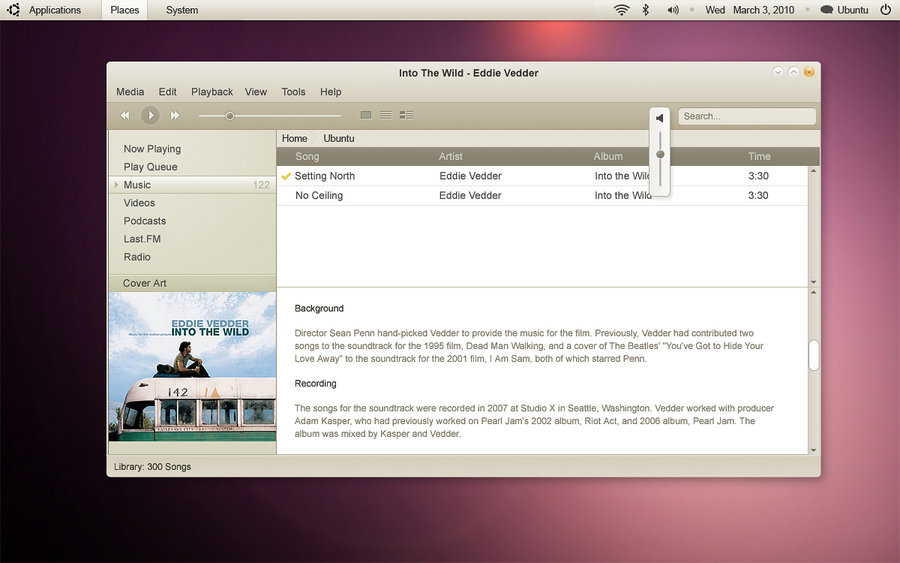Select Radio in sidebar
The height and width of the screenshot is (563, 900).
tap(137, 257)
